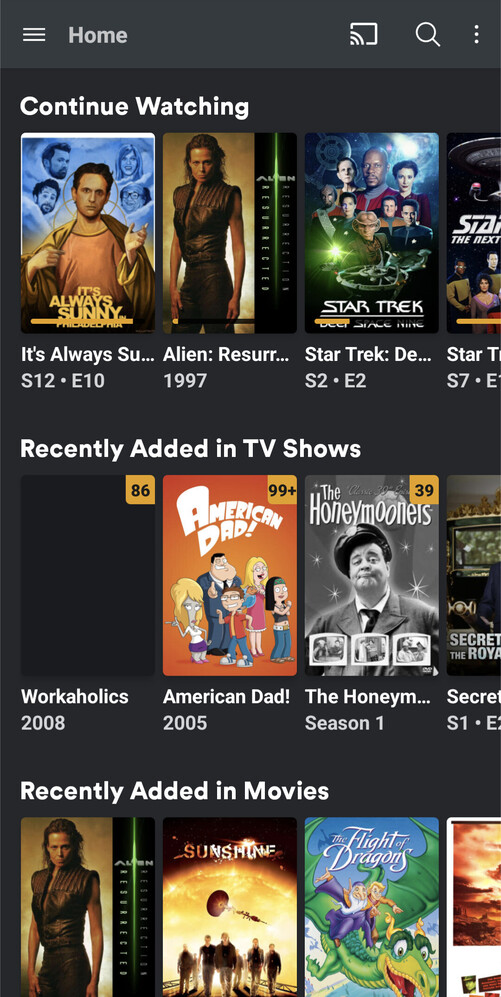The height and width of the screenshot is (997, 501).
Task: Select Star Trek: Deep Space Nine poster
Action: pos(371,233)
